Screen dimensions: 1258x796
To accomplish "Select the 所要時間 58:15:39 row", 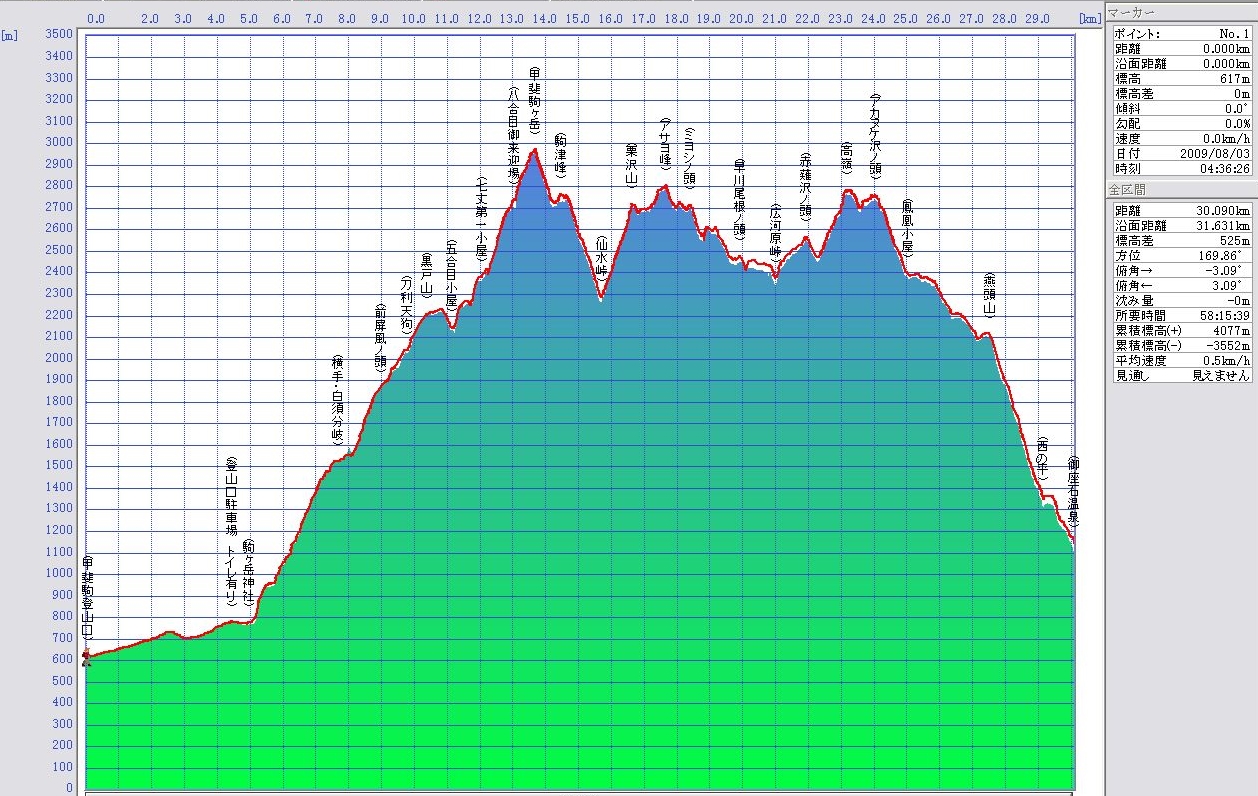I will 1180,315.
